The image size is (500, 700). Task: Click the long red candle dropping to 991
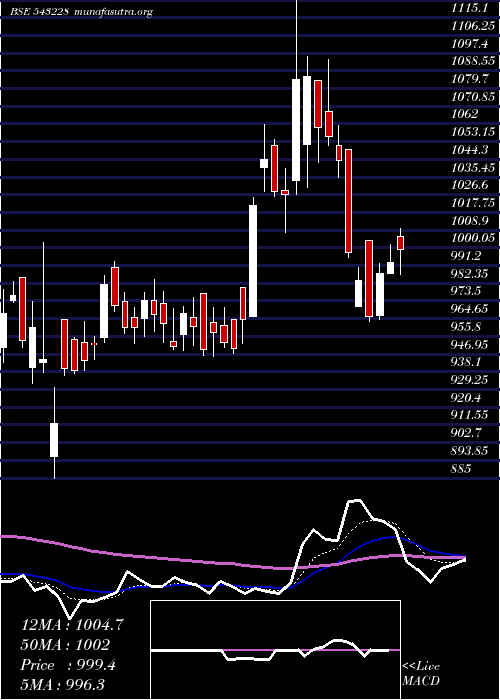[x=348, y=201]
